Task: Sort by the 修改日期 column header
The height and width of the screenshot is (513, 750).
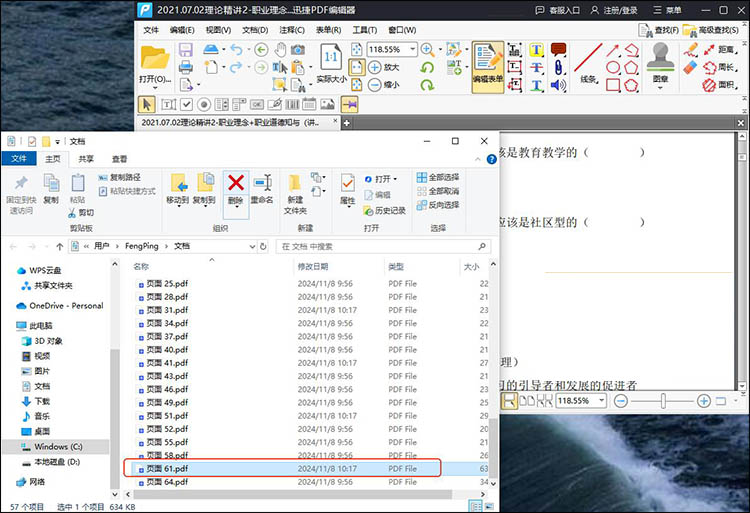Action: [313, 266]
